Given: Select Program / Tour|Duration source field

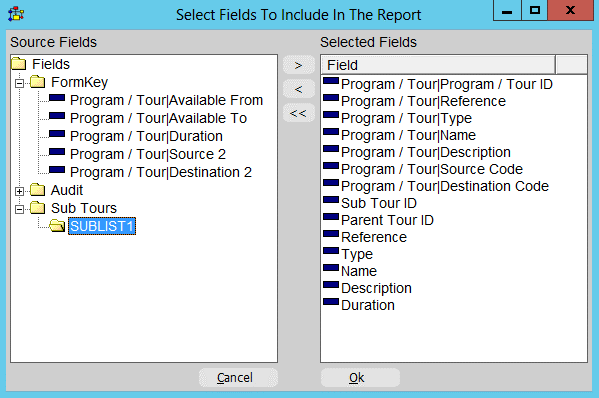Looking at the screenshot, I should (x=146, y=136).
